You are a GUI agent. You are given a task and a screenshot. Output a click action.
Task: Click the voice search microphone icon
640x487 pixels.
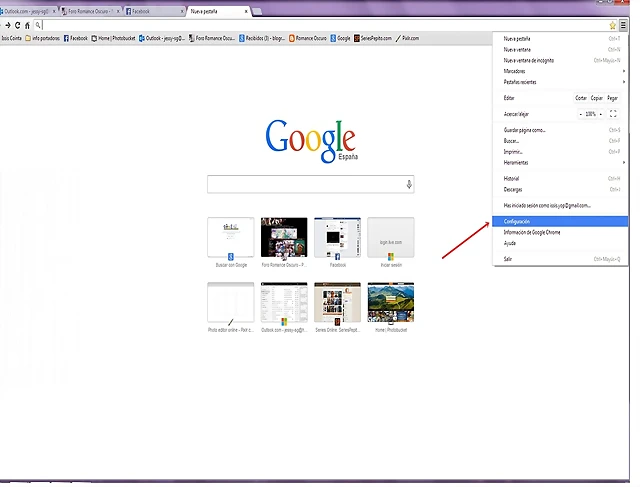tap(409, 185)
